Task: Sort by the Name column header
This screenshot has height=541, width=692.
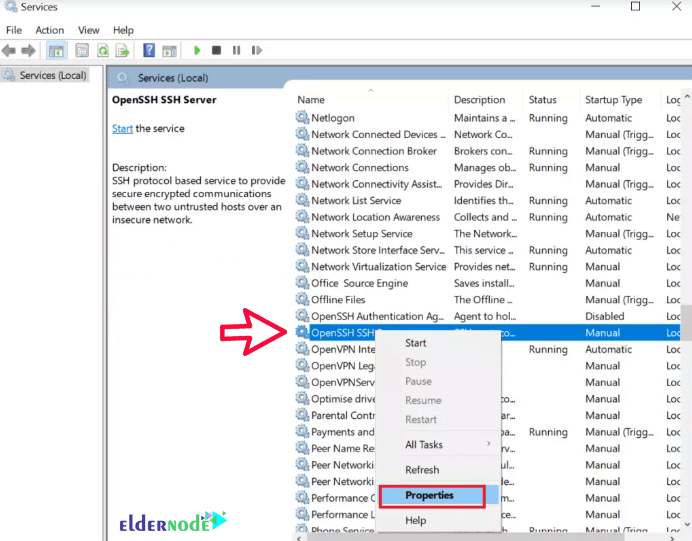Action: point(371,100)
